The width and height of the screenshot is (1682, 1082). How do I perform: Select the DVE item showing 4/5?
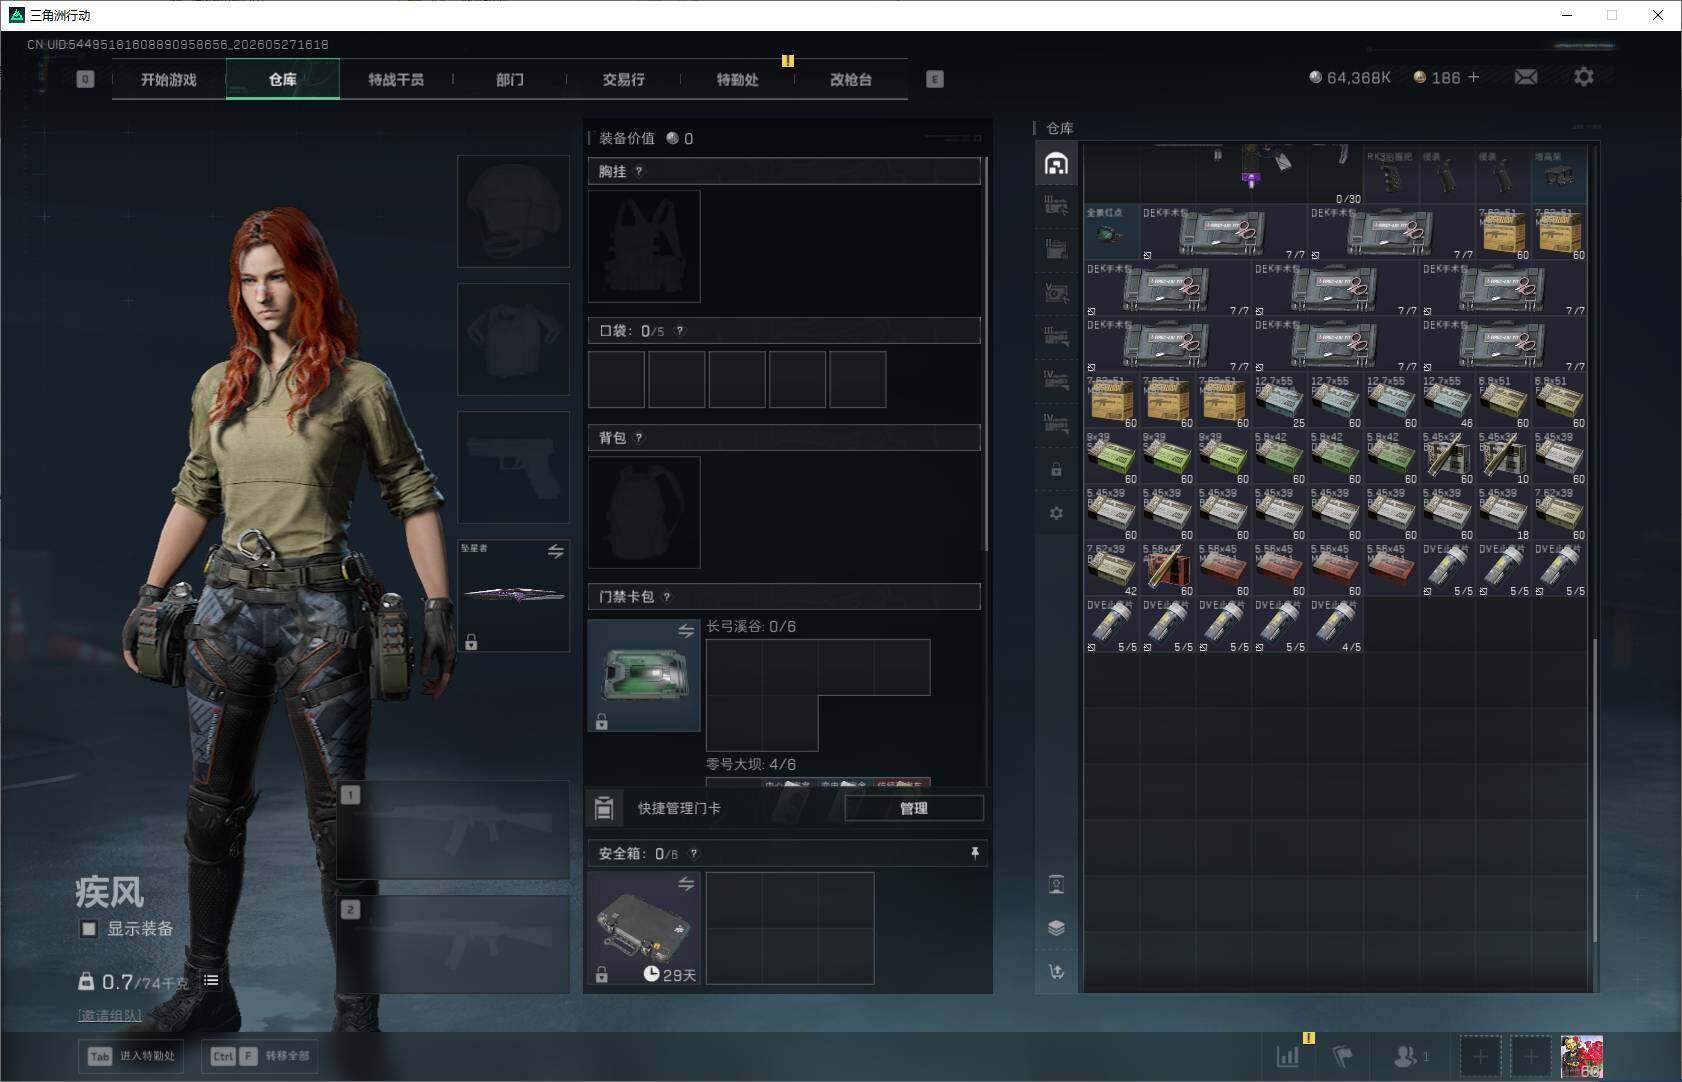[1335, 625]
